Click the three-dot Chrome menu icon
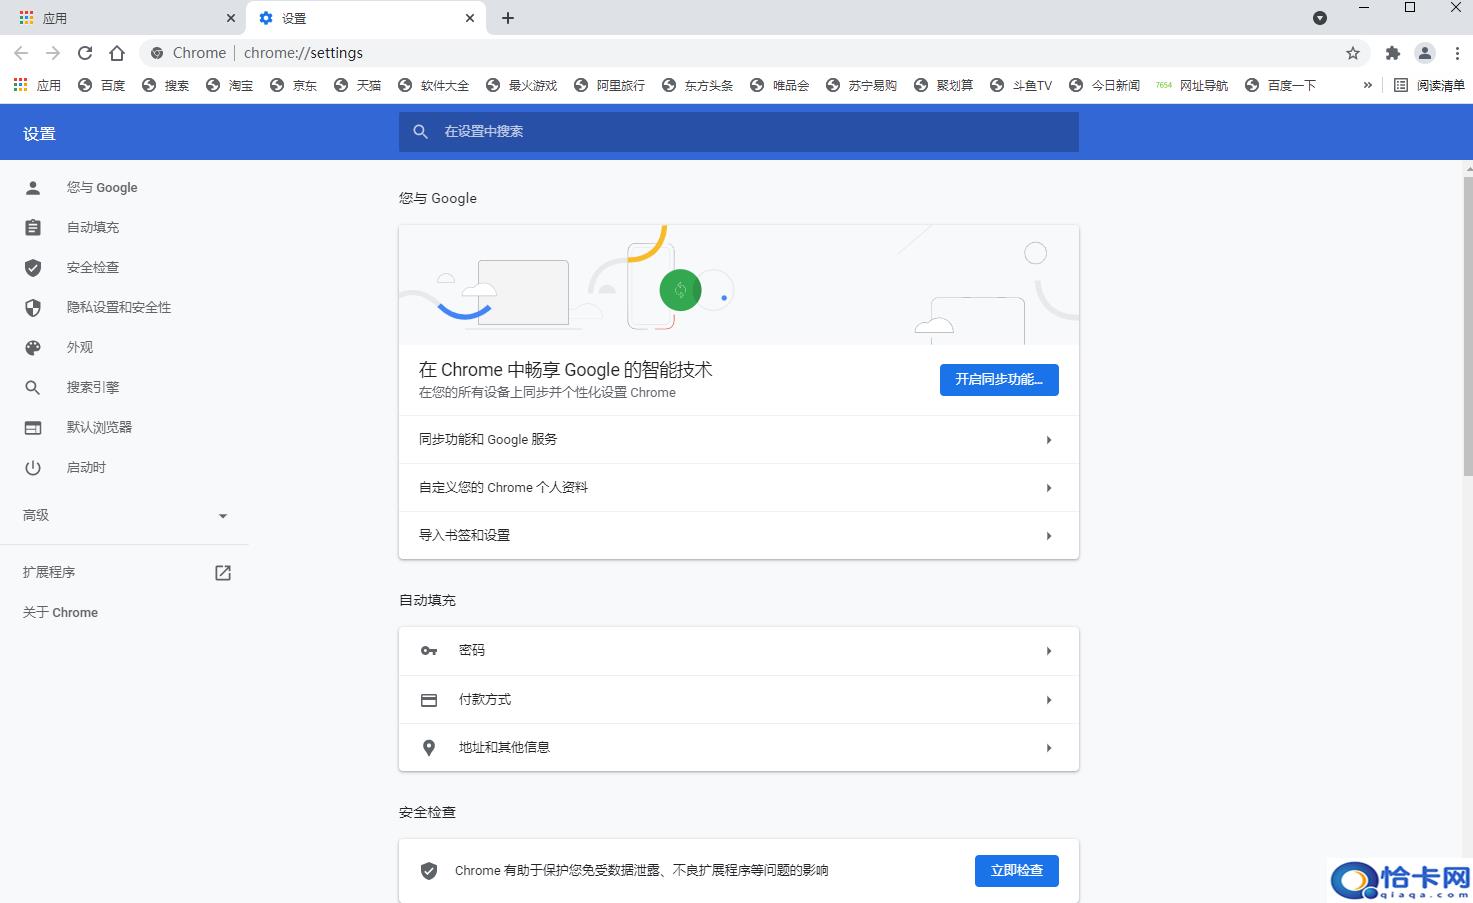This screenshot has width=1473, height=903. point(1457,53)
